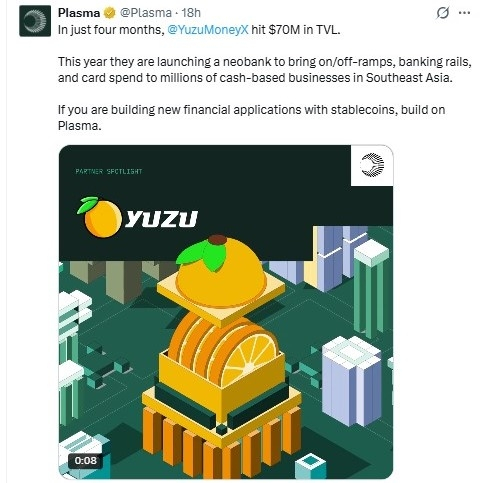The image size is (480, 483).
Task: Open the Plasma display name link
Action: click(79, 13)
